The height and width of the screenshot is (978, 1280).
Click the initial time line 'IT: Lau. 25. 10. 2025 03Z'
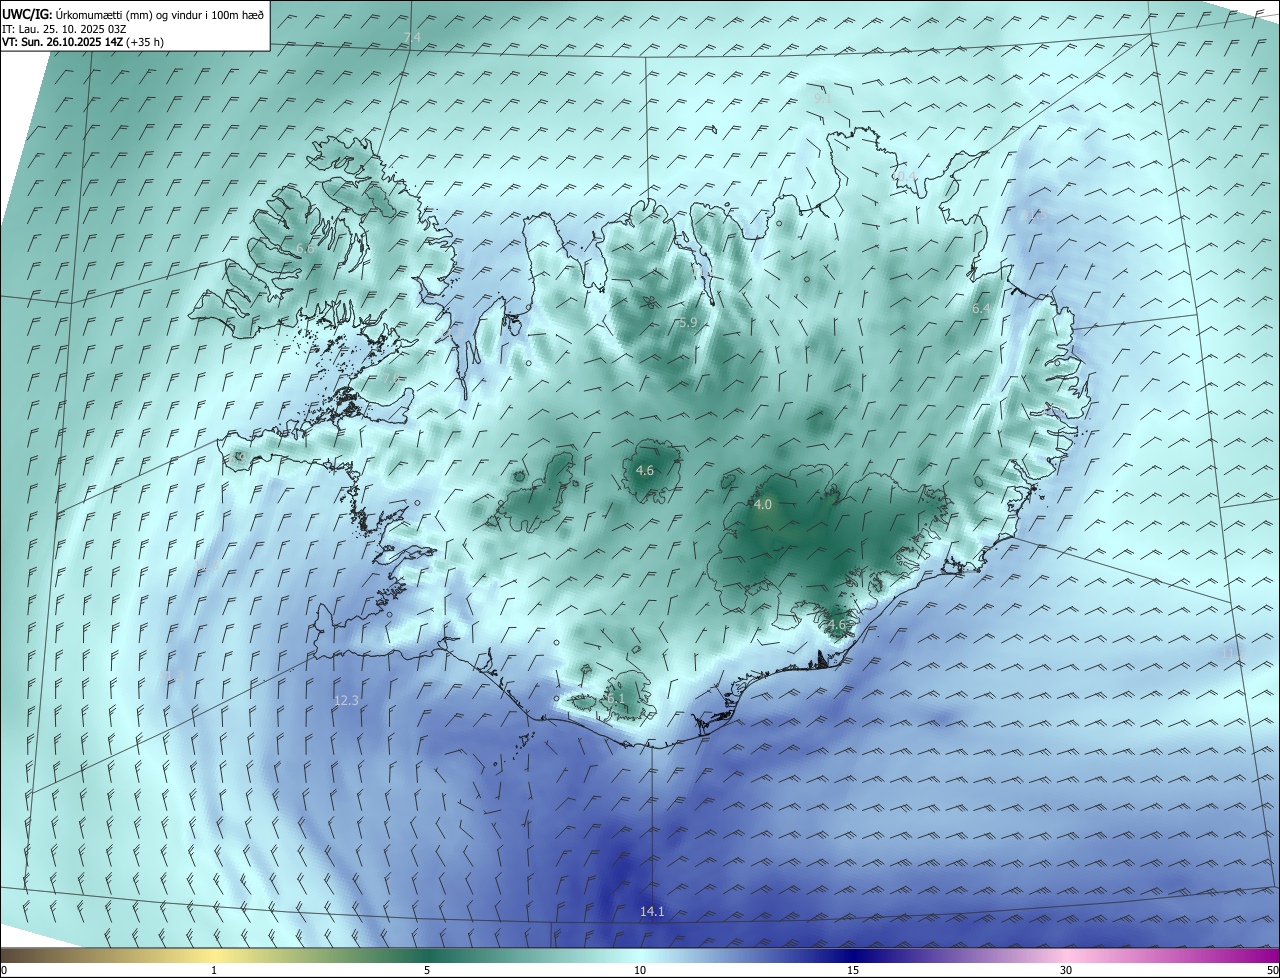[64, 29]
